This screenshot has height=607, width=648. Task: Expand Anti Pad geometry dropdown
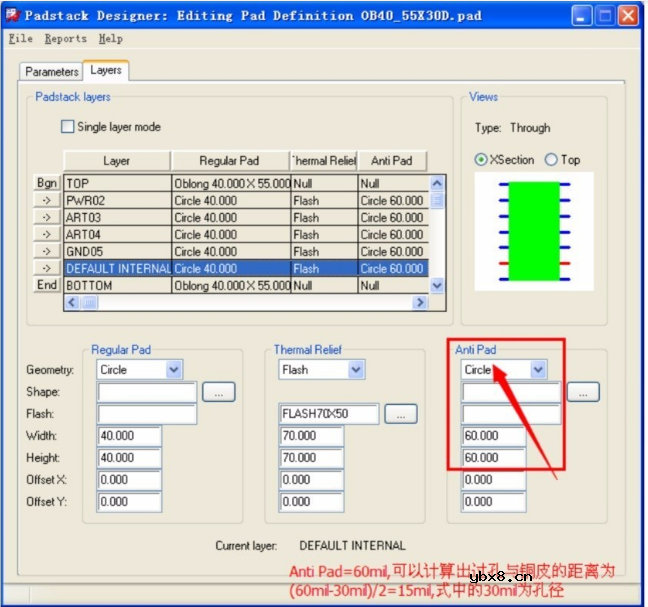pos(538,370)
